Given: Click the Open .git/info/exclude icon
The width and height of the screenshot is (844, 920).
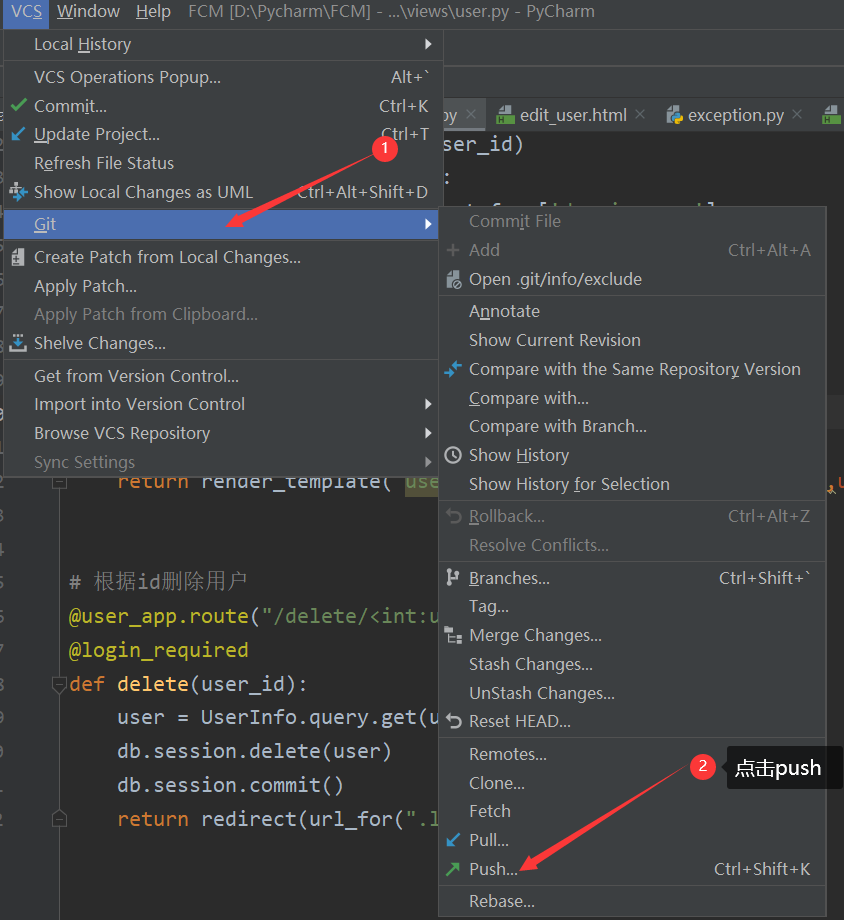Looking at the screenshot, I should 453,280.
